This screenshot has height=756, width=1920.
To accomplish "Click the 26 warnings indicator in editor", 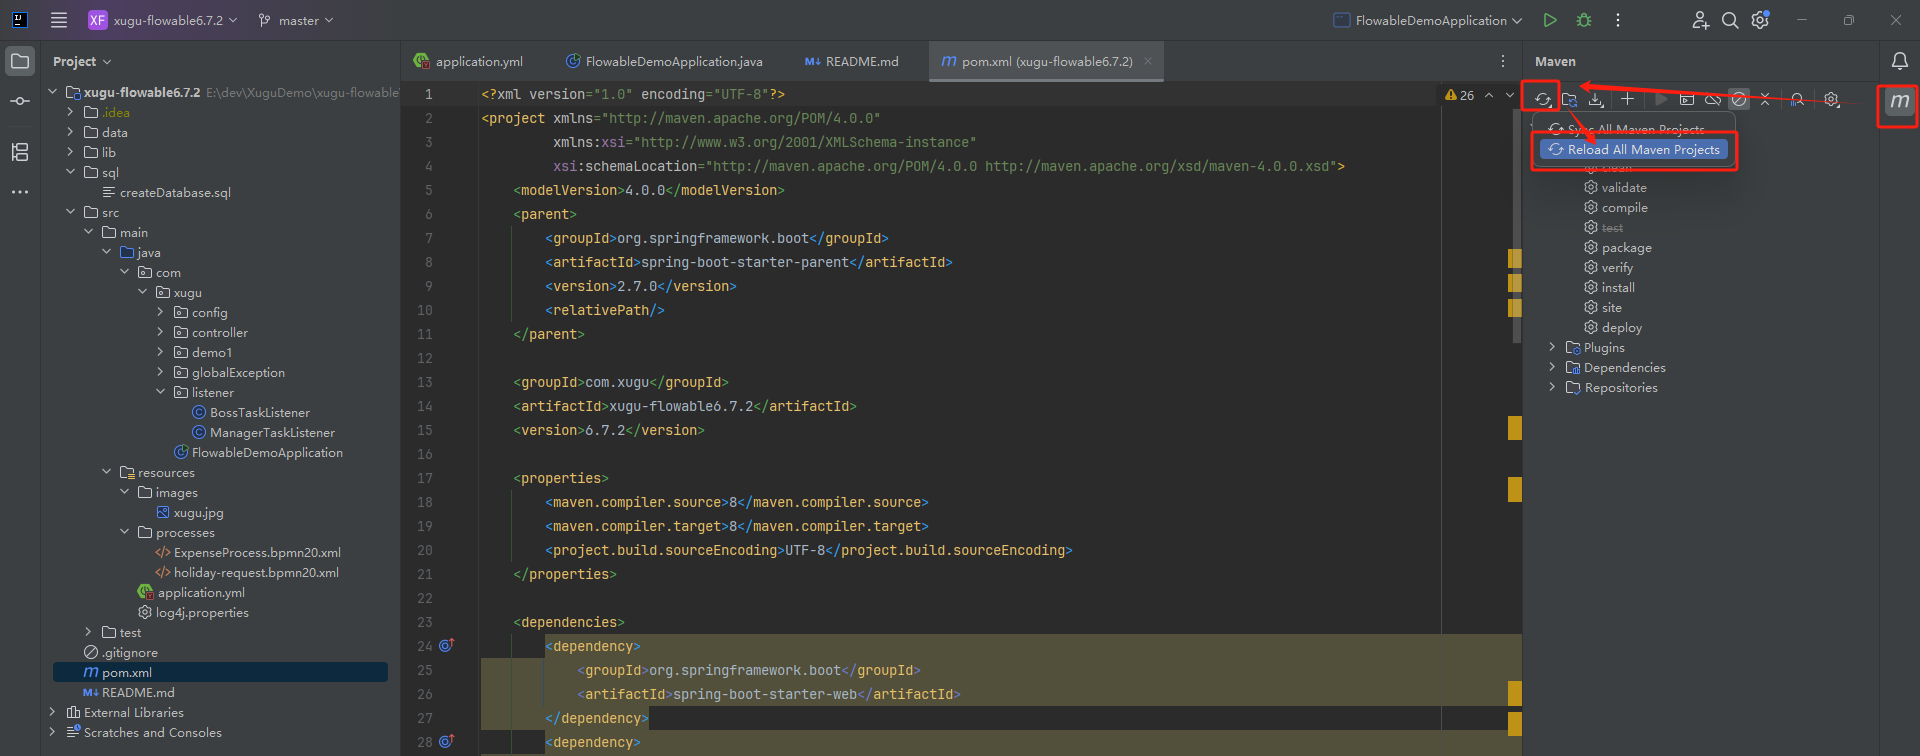I will pyautogui.click(x=1460, y=95).
